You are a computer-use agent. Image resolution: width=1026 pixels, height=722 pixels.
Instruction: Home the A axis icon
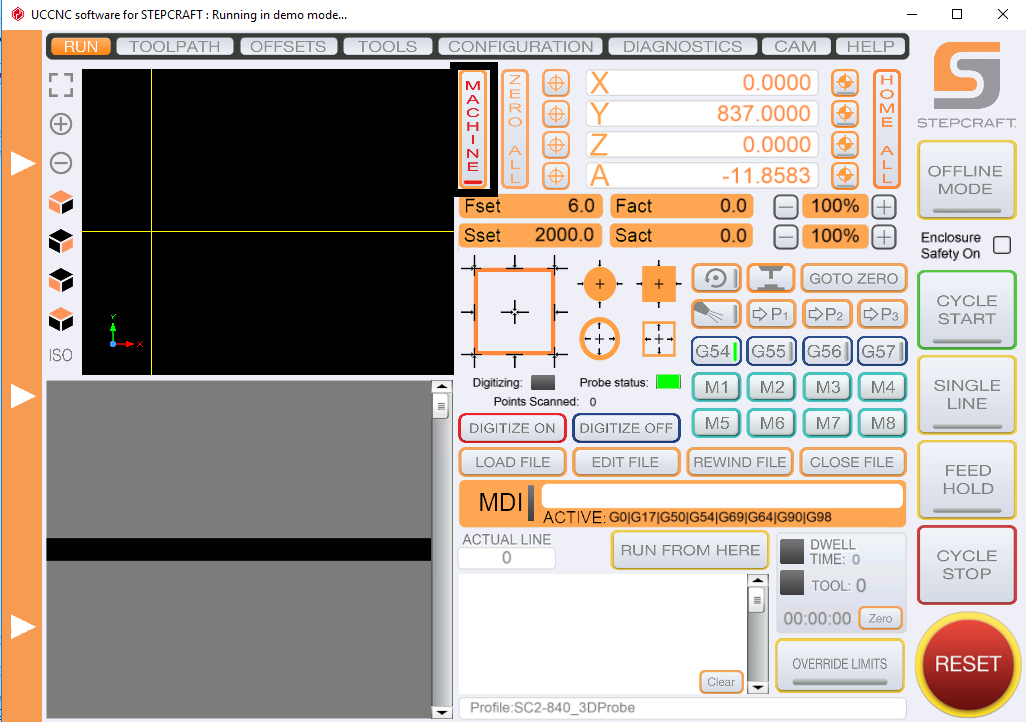(x=845, y=175)
